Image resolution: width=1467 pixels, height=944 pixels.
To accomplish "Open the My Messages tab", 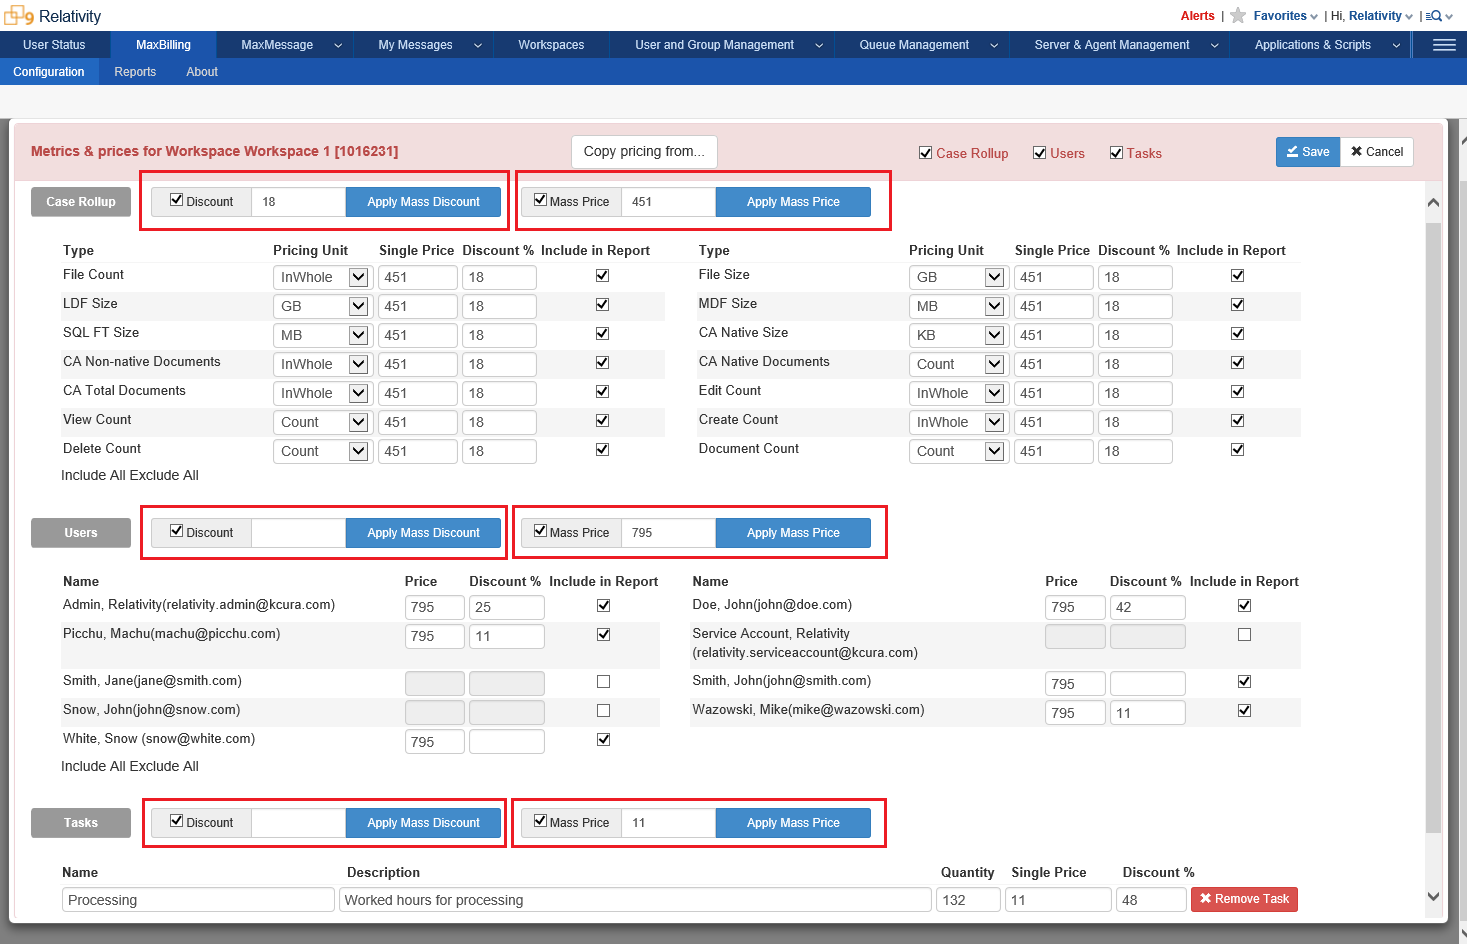I will point(415,45).
